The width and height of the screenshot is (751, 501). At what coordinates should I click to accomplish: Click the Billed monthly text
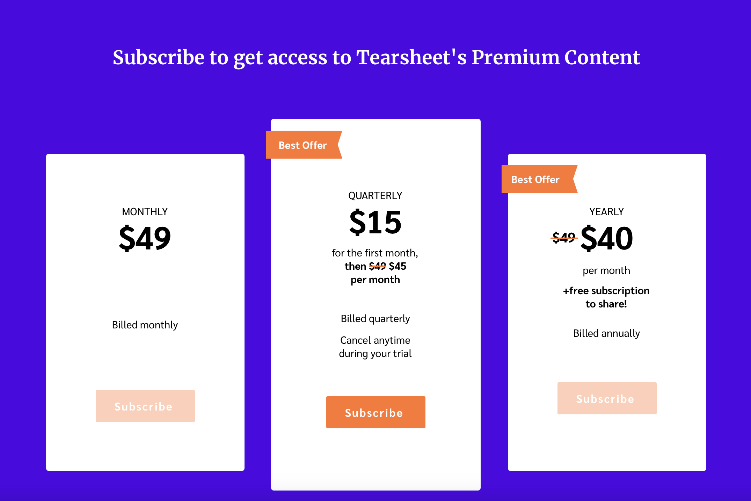coord(145,325)
